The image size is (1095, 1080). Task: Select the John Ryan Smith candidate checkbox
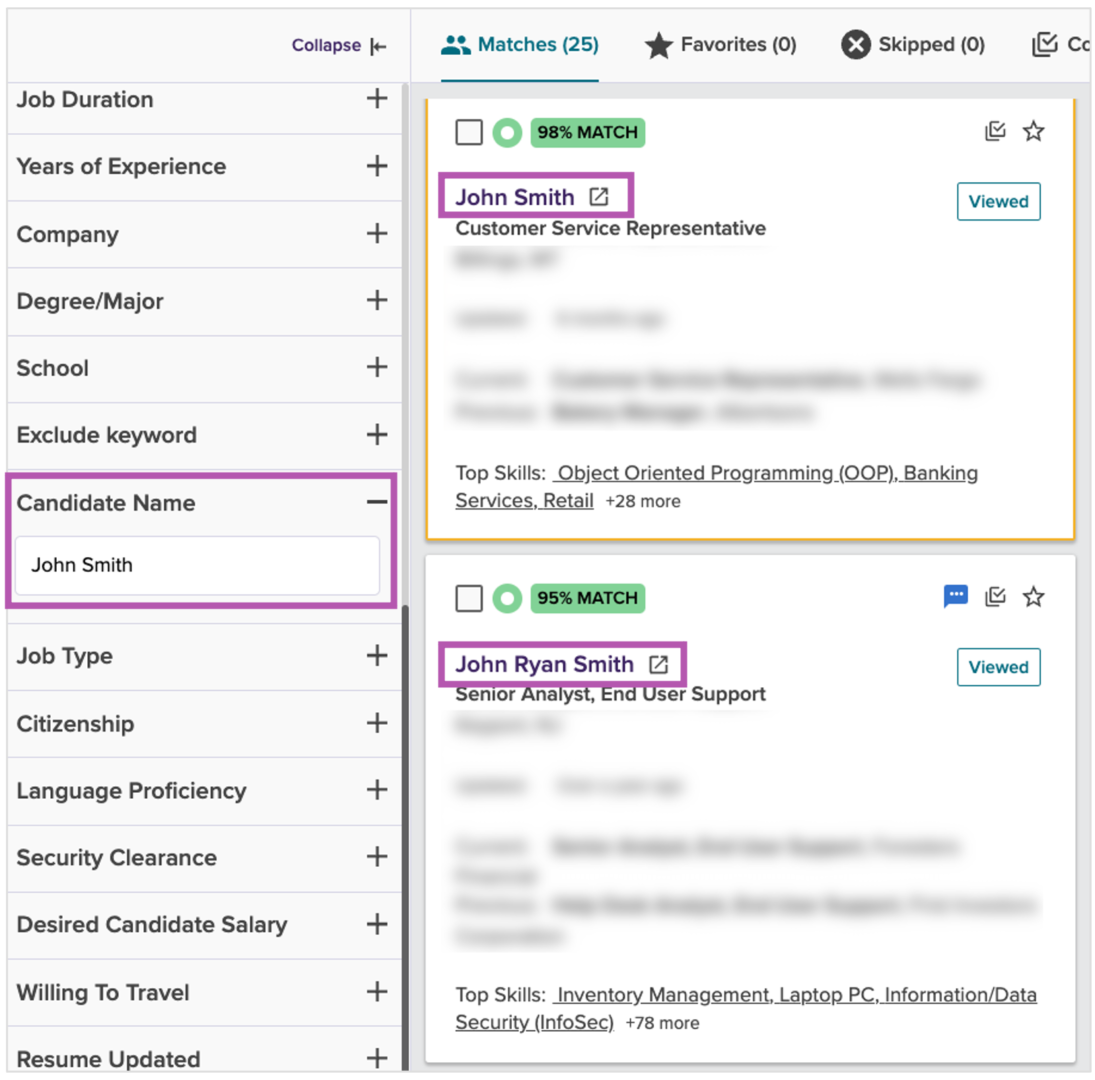[469, 598]
